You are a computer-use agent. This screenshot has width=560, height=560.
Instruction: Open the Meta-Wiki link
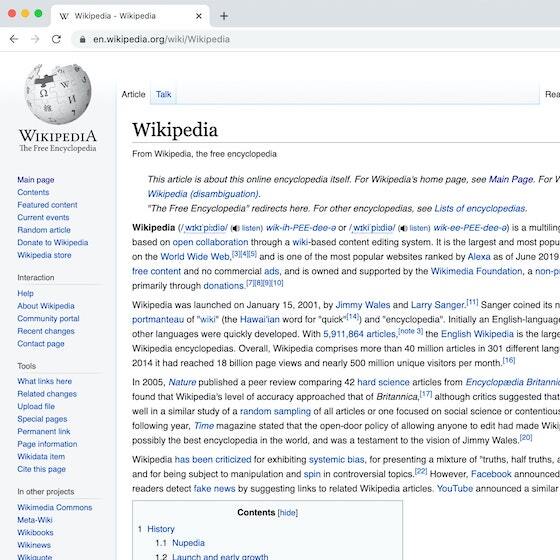[35, 520]
